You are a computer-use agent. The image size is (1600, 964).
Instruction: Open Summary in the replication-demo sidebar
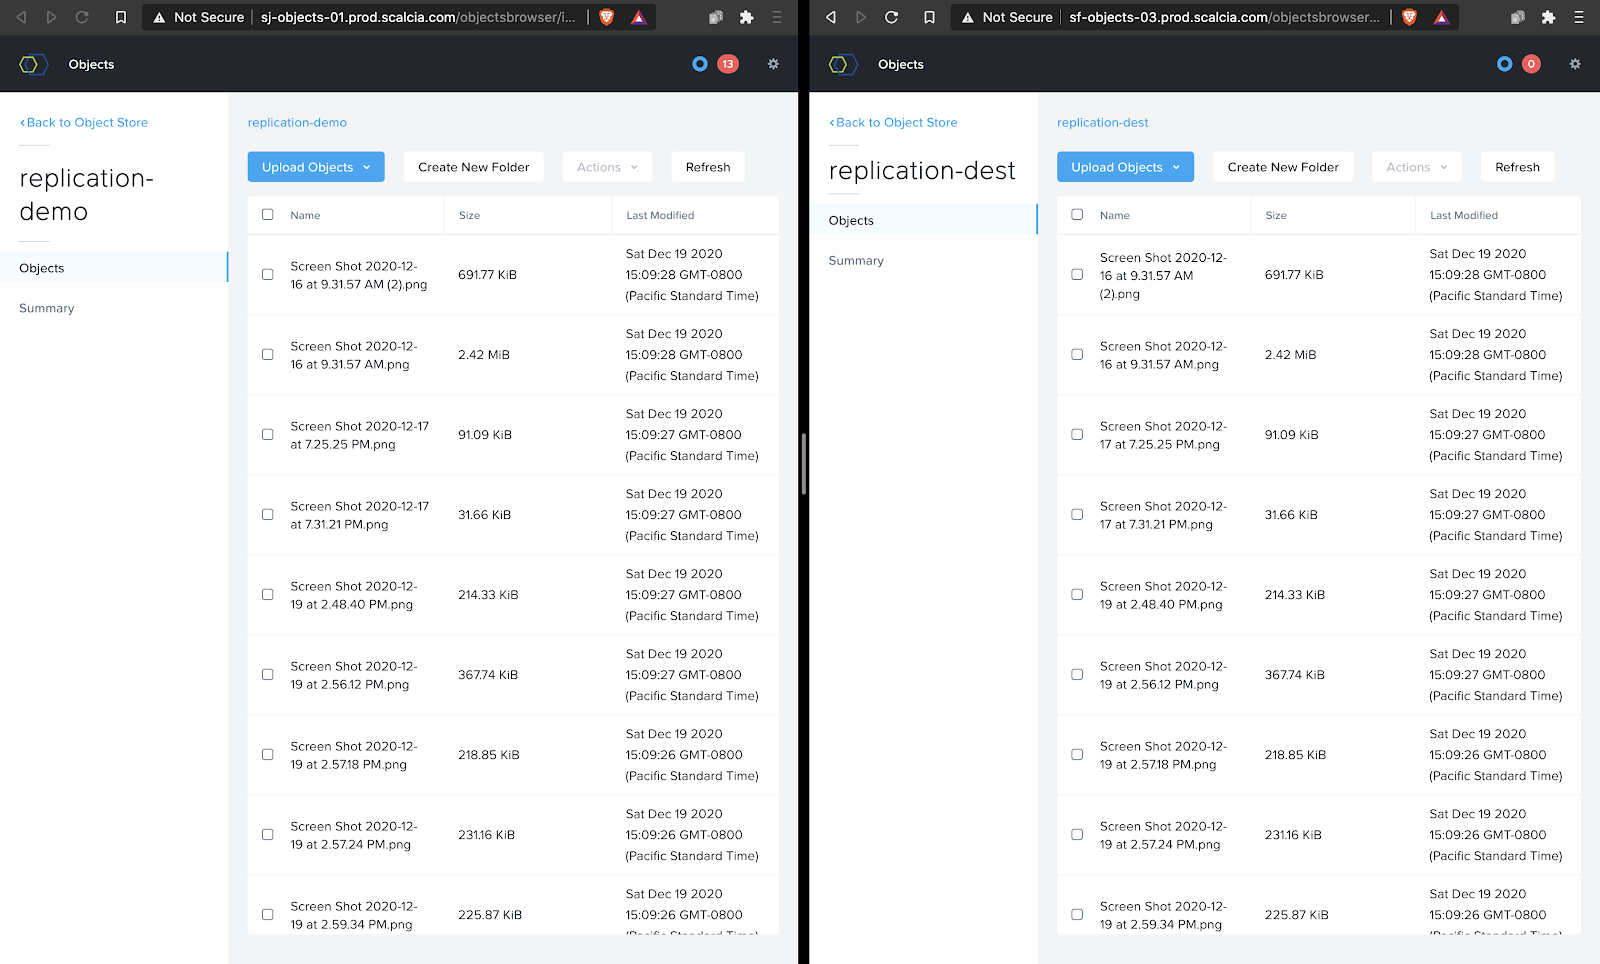[x=47, y=308]
